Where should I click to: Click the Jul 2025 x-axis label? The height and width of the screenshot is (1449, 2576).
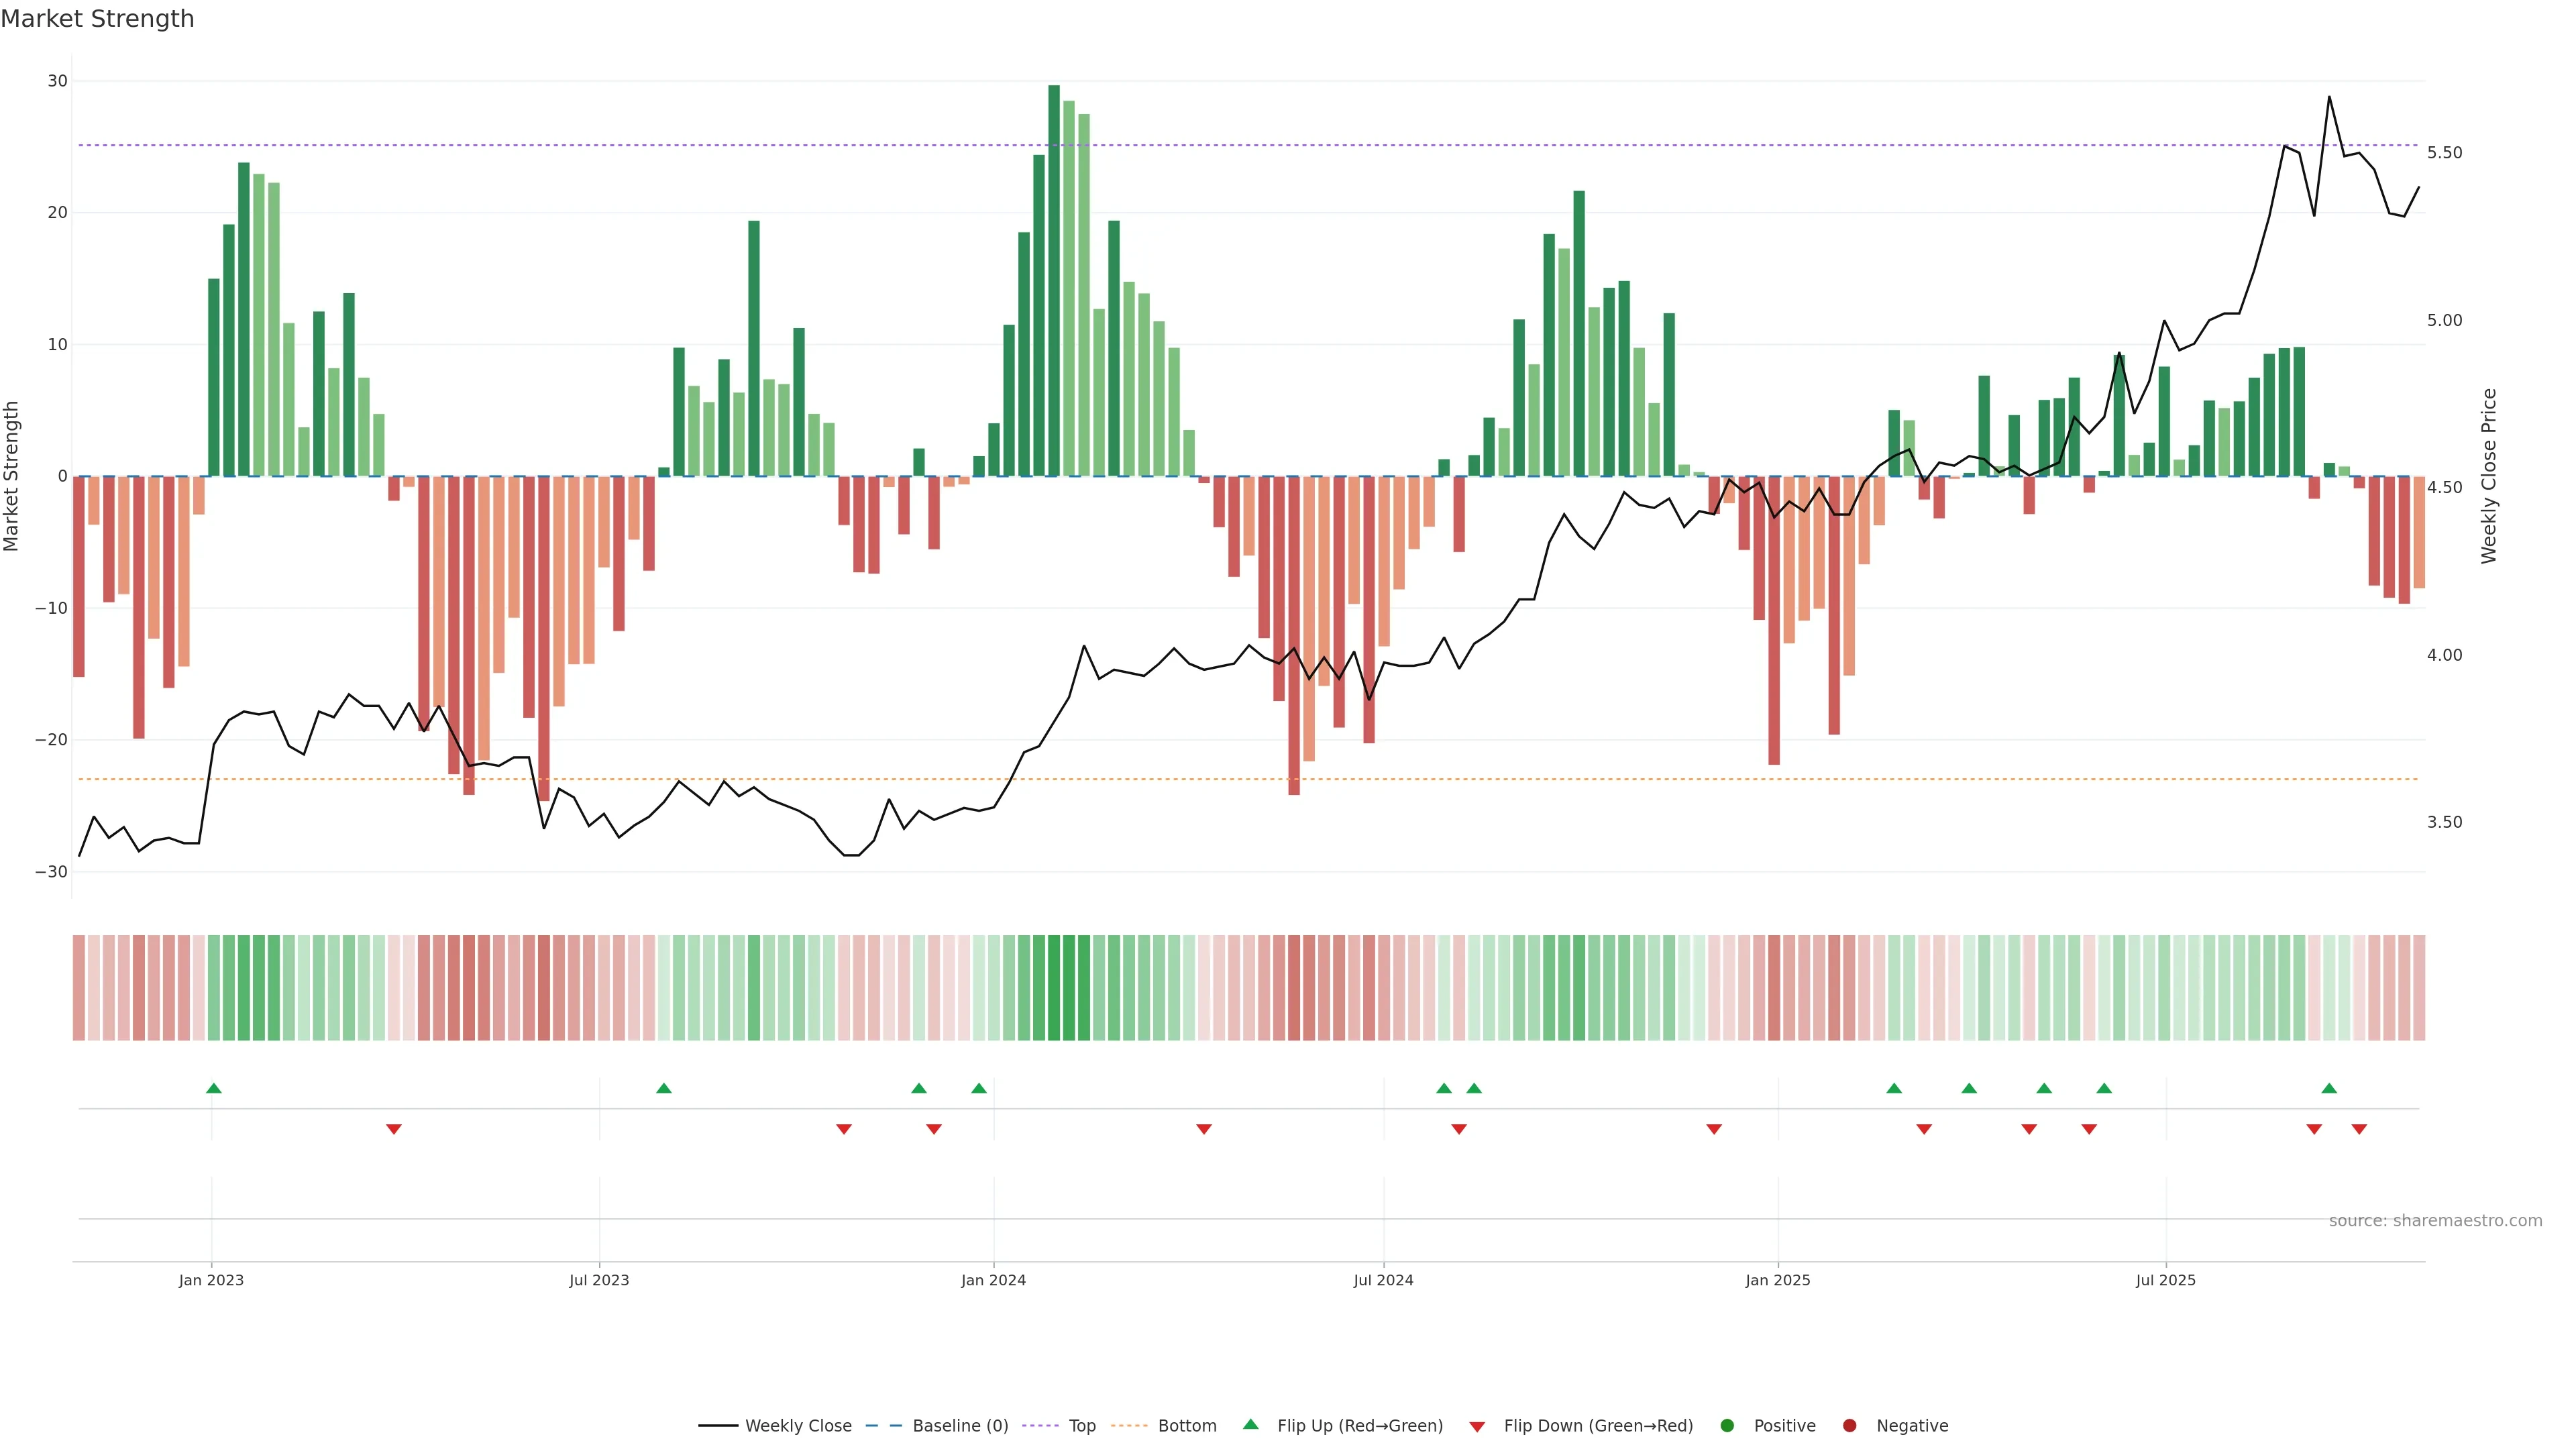coord(2165,1280)
